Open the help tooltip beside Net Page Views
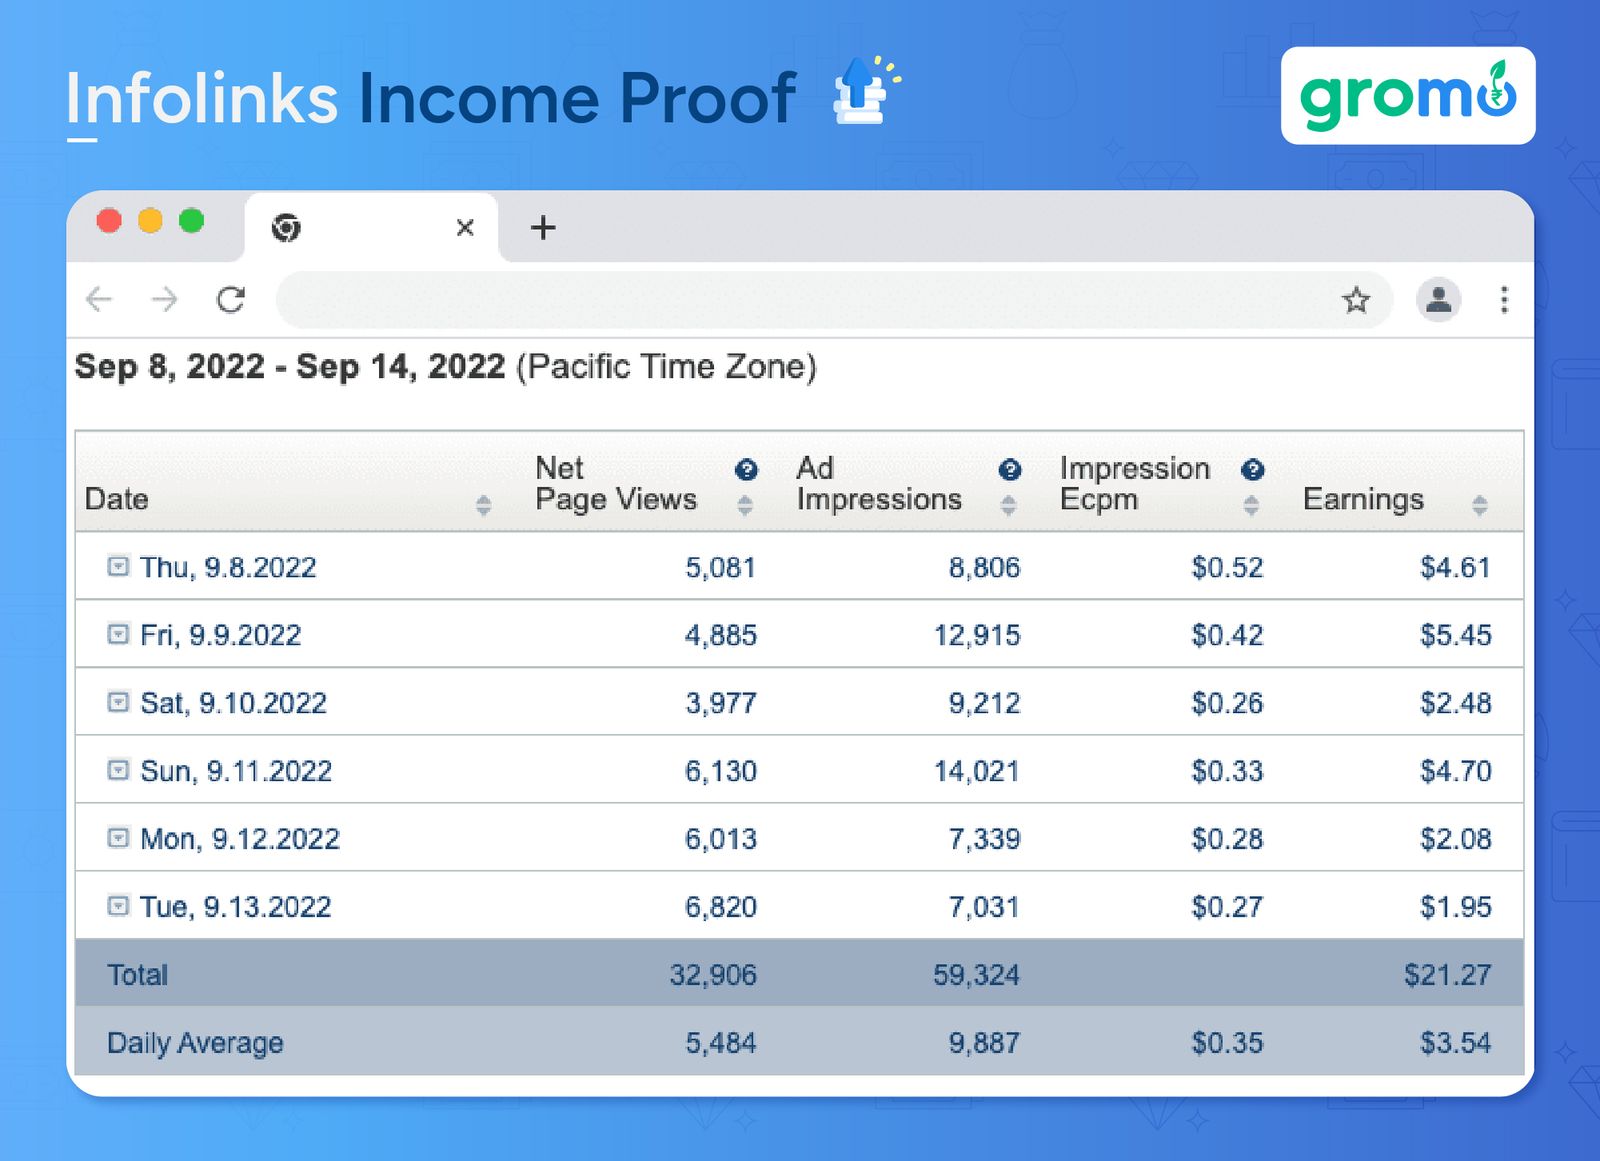This screenshot has height=1161, width=1600. click(x=746, y=469)
